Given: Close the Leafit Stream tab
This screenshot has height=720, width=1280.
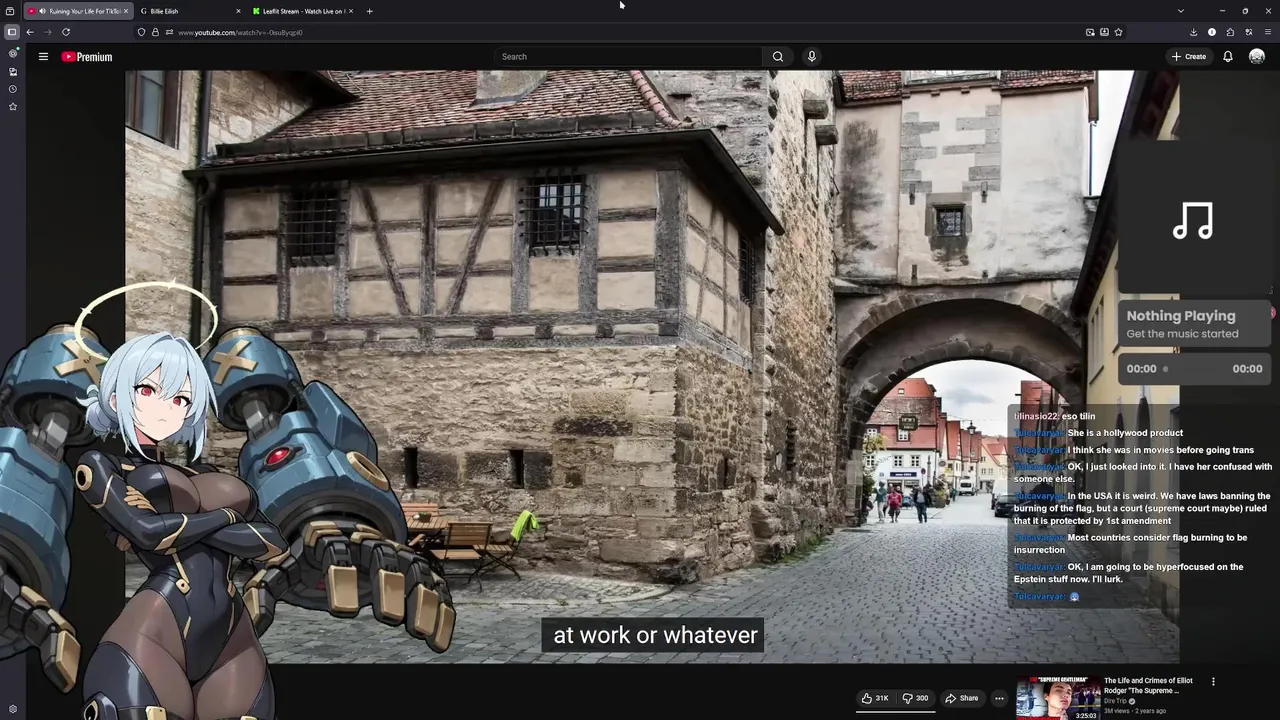Looking at the screenshot, I should [x=351, y=11].
